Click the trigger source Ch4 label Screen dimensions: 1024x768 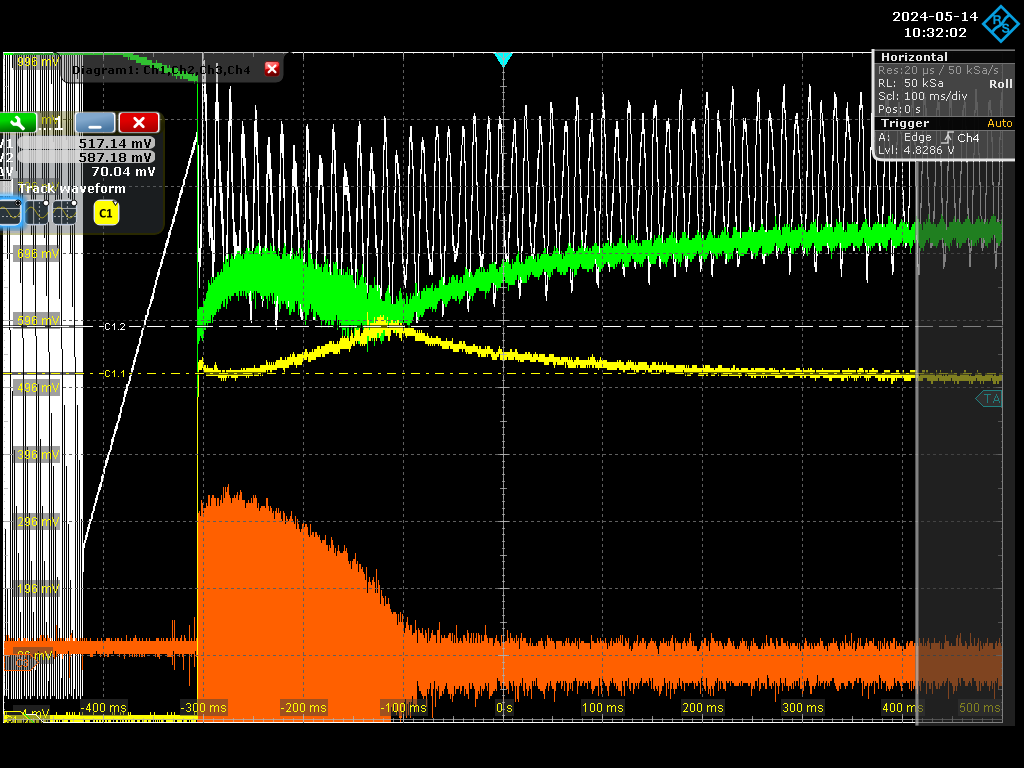coord(968,138)
